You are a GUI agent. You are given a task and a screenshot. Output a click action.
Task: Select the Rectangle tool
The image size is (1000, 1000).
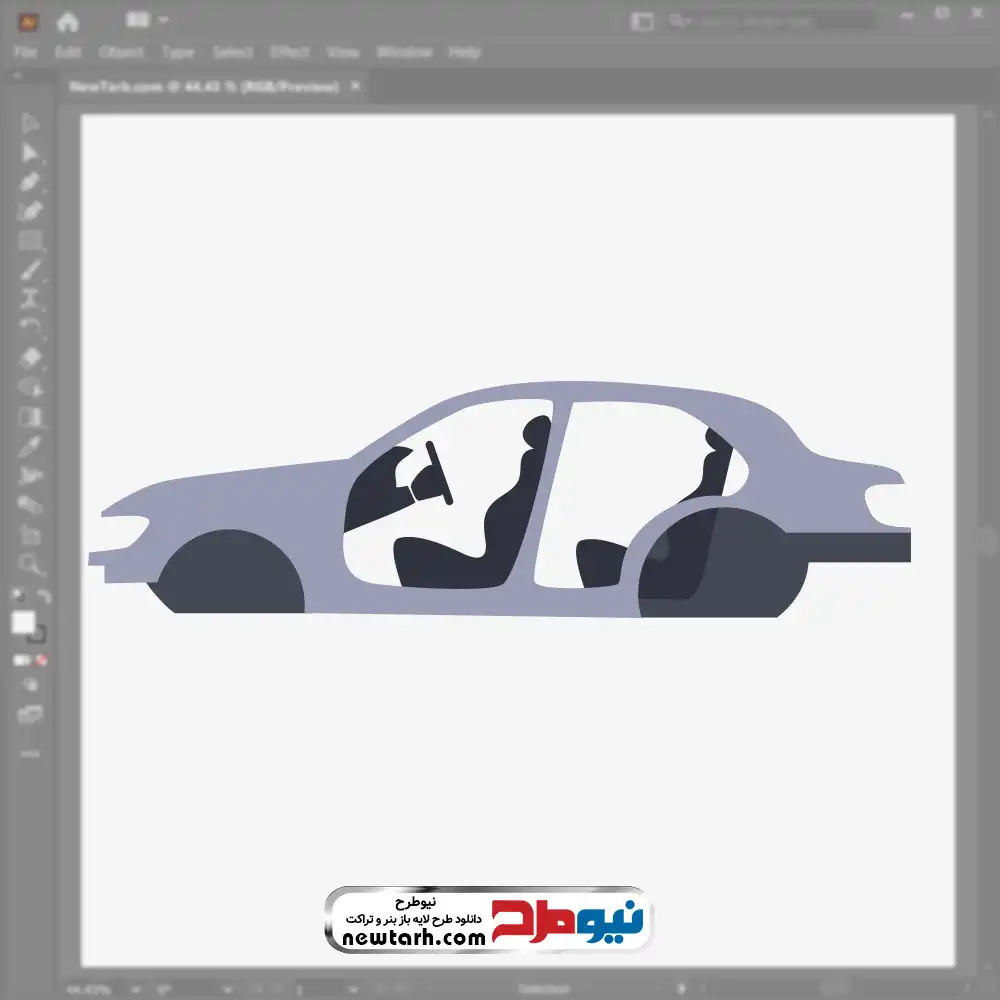(30, 240)
